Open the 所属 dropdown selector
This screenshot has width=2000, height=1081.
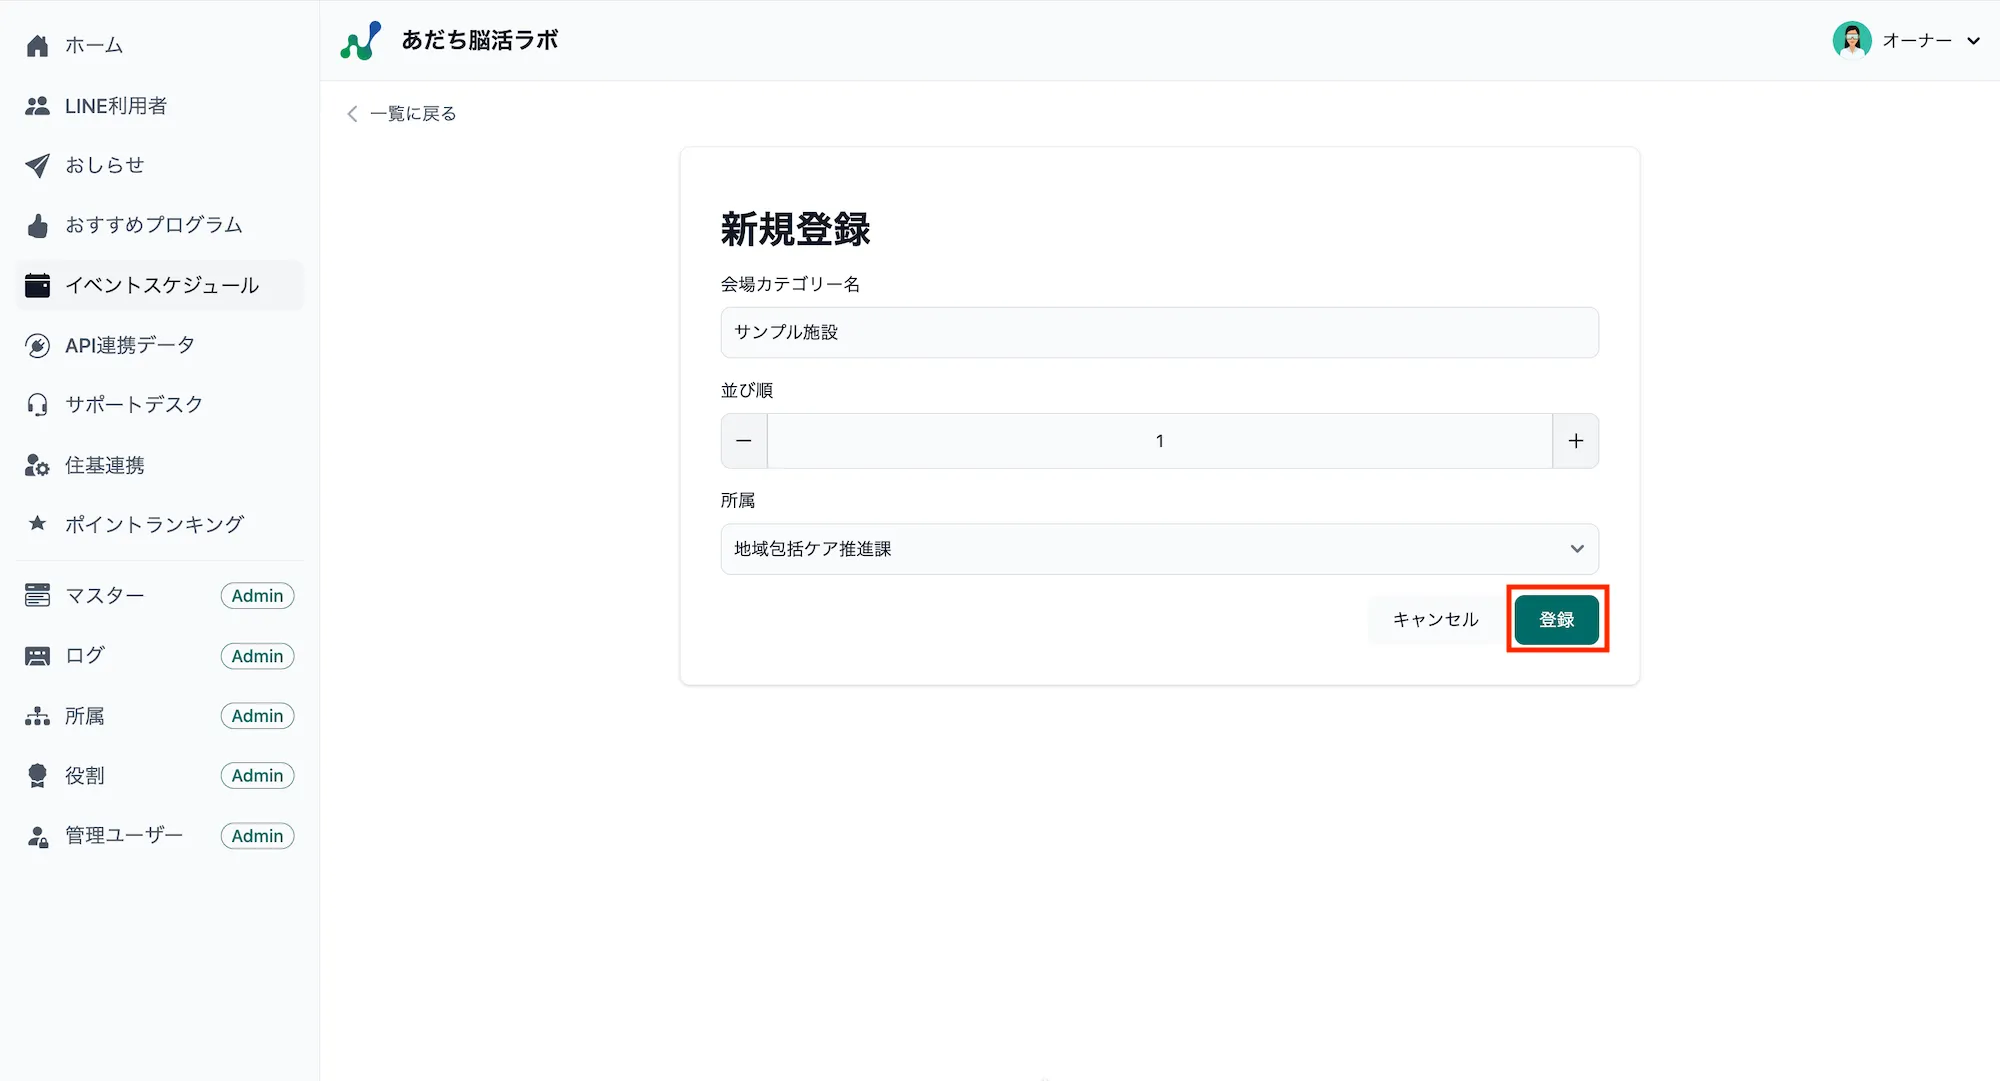tap(1159, 548)
